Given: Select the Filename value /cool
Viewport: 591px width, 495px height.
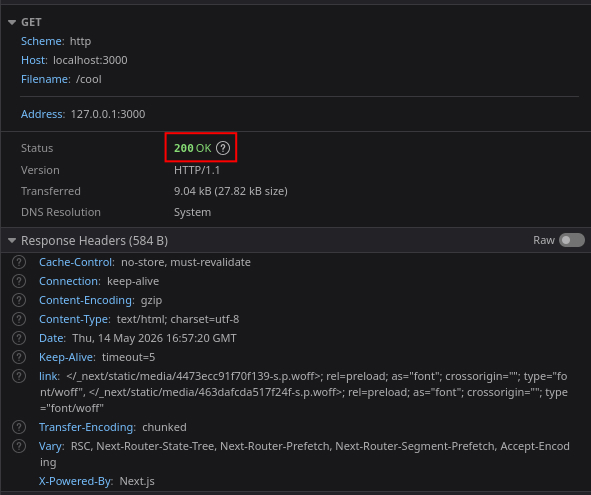Looking at the screenshot, I should [x=89, y=79].
